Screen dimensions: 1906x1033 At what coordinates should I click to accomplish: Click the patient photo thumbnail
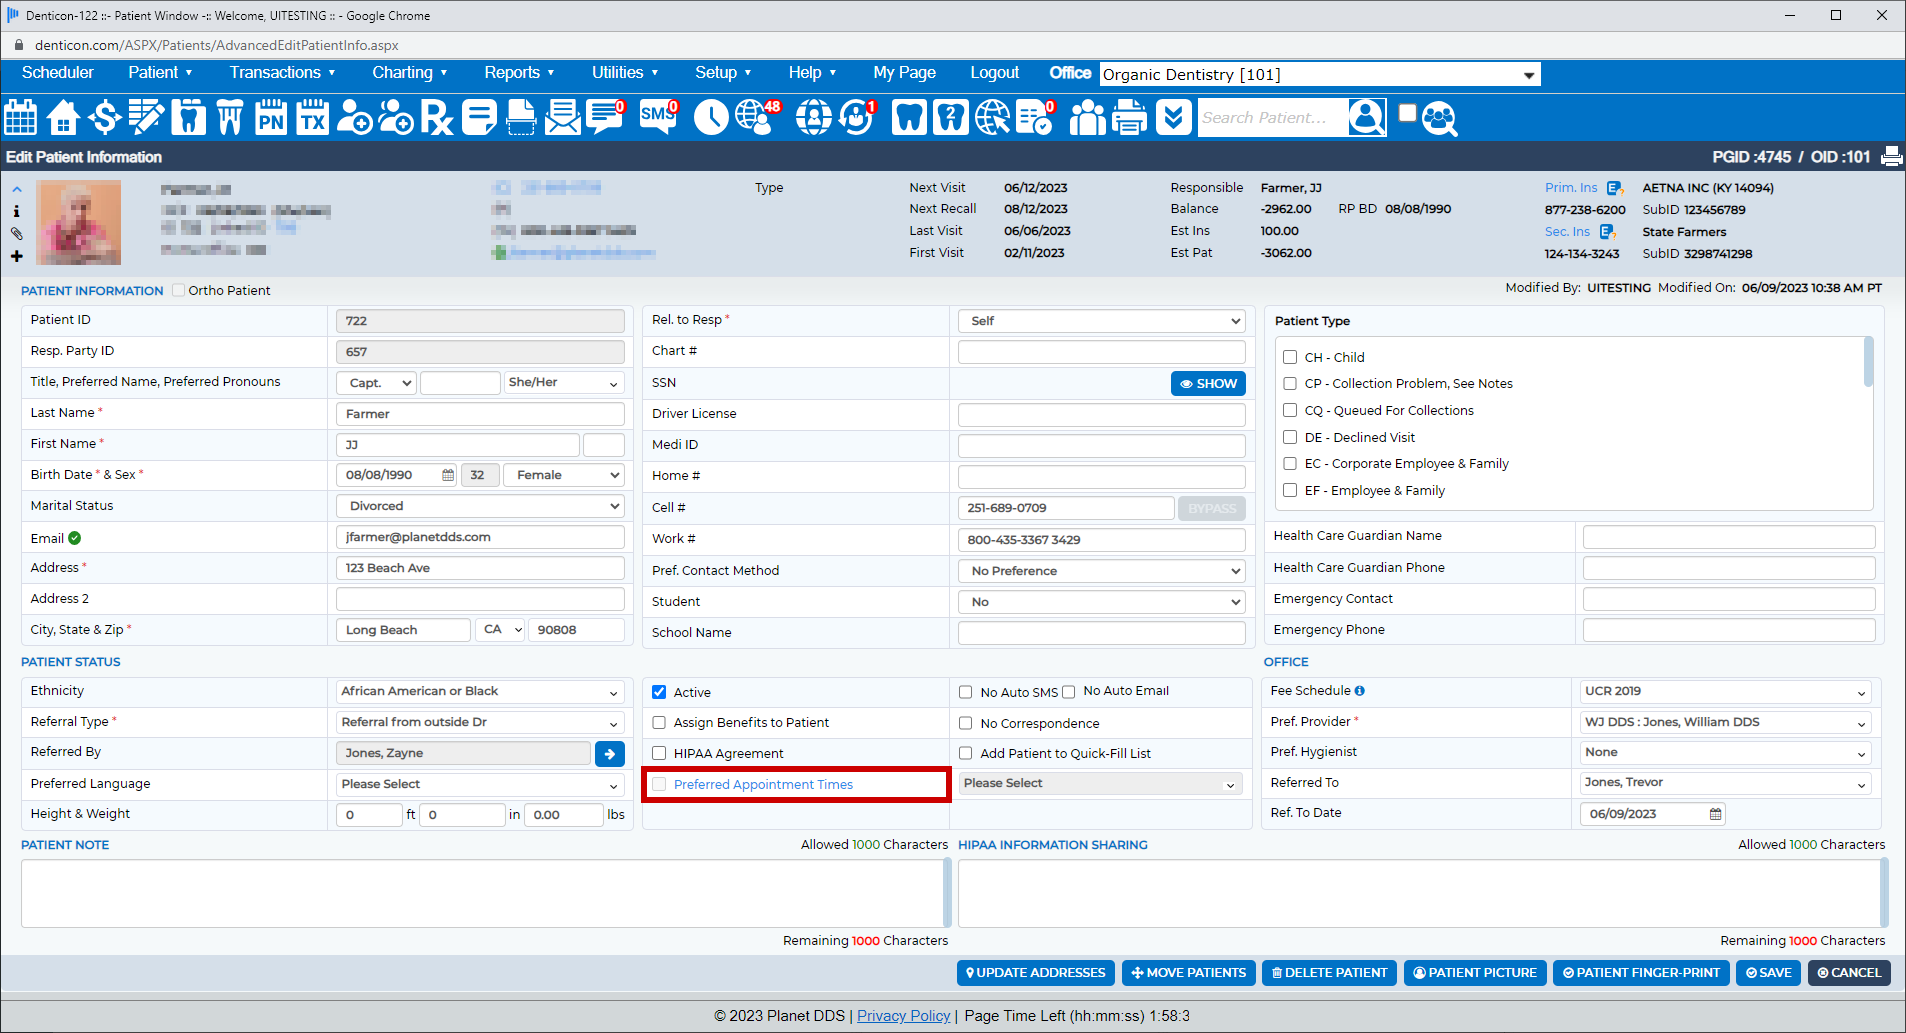[79, 222]
